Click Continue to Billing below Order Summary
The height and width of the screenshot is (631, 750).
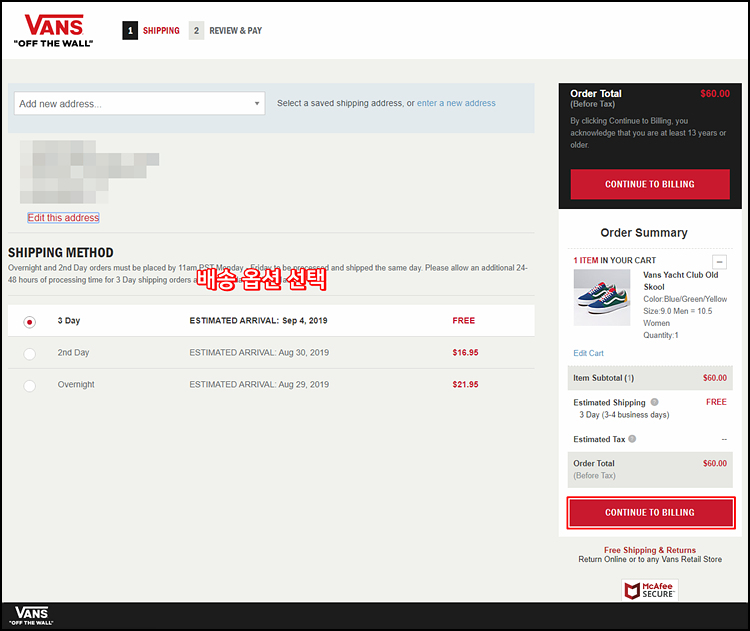651,513
